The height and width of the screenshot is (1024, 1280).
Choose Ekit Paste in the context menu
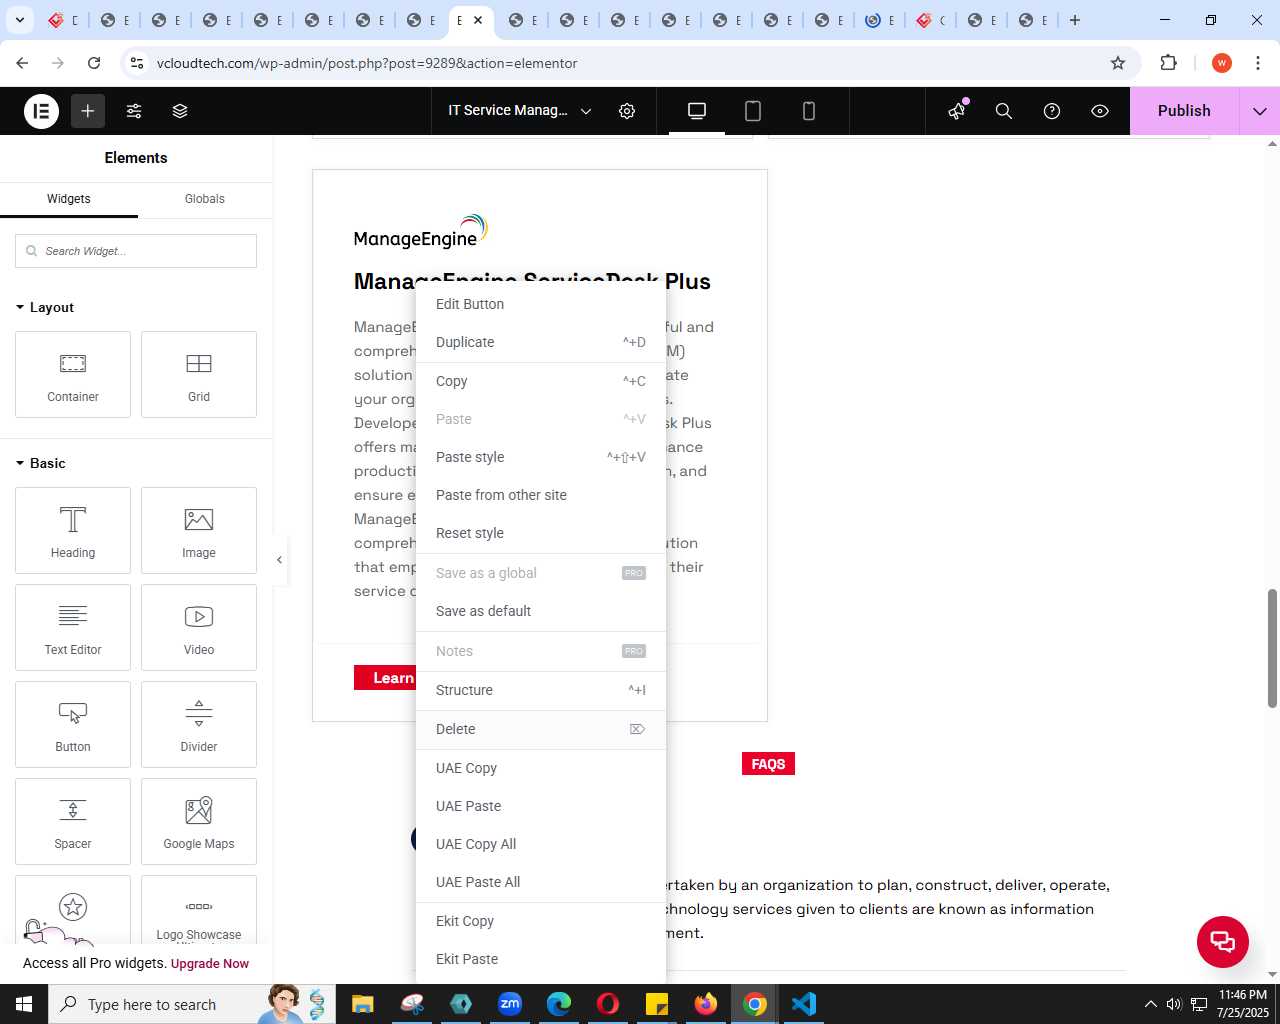[x=540, y=959]
